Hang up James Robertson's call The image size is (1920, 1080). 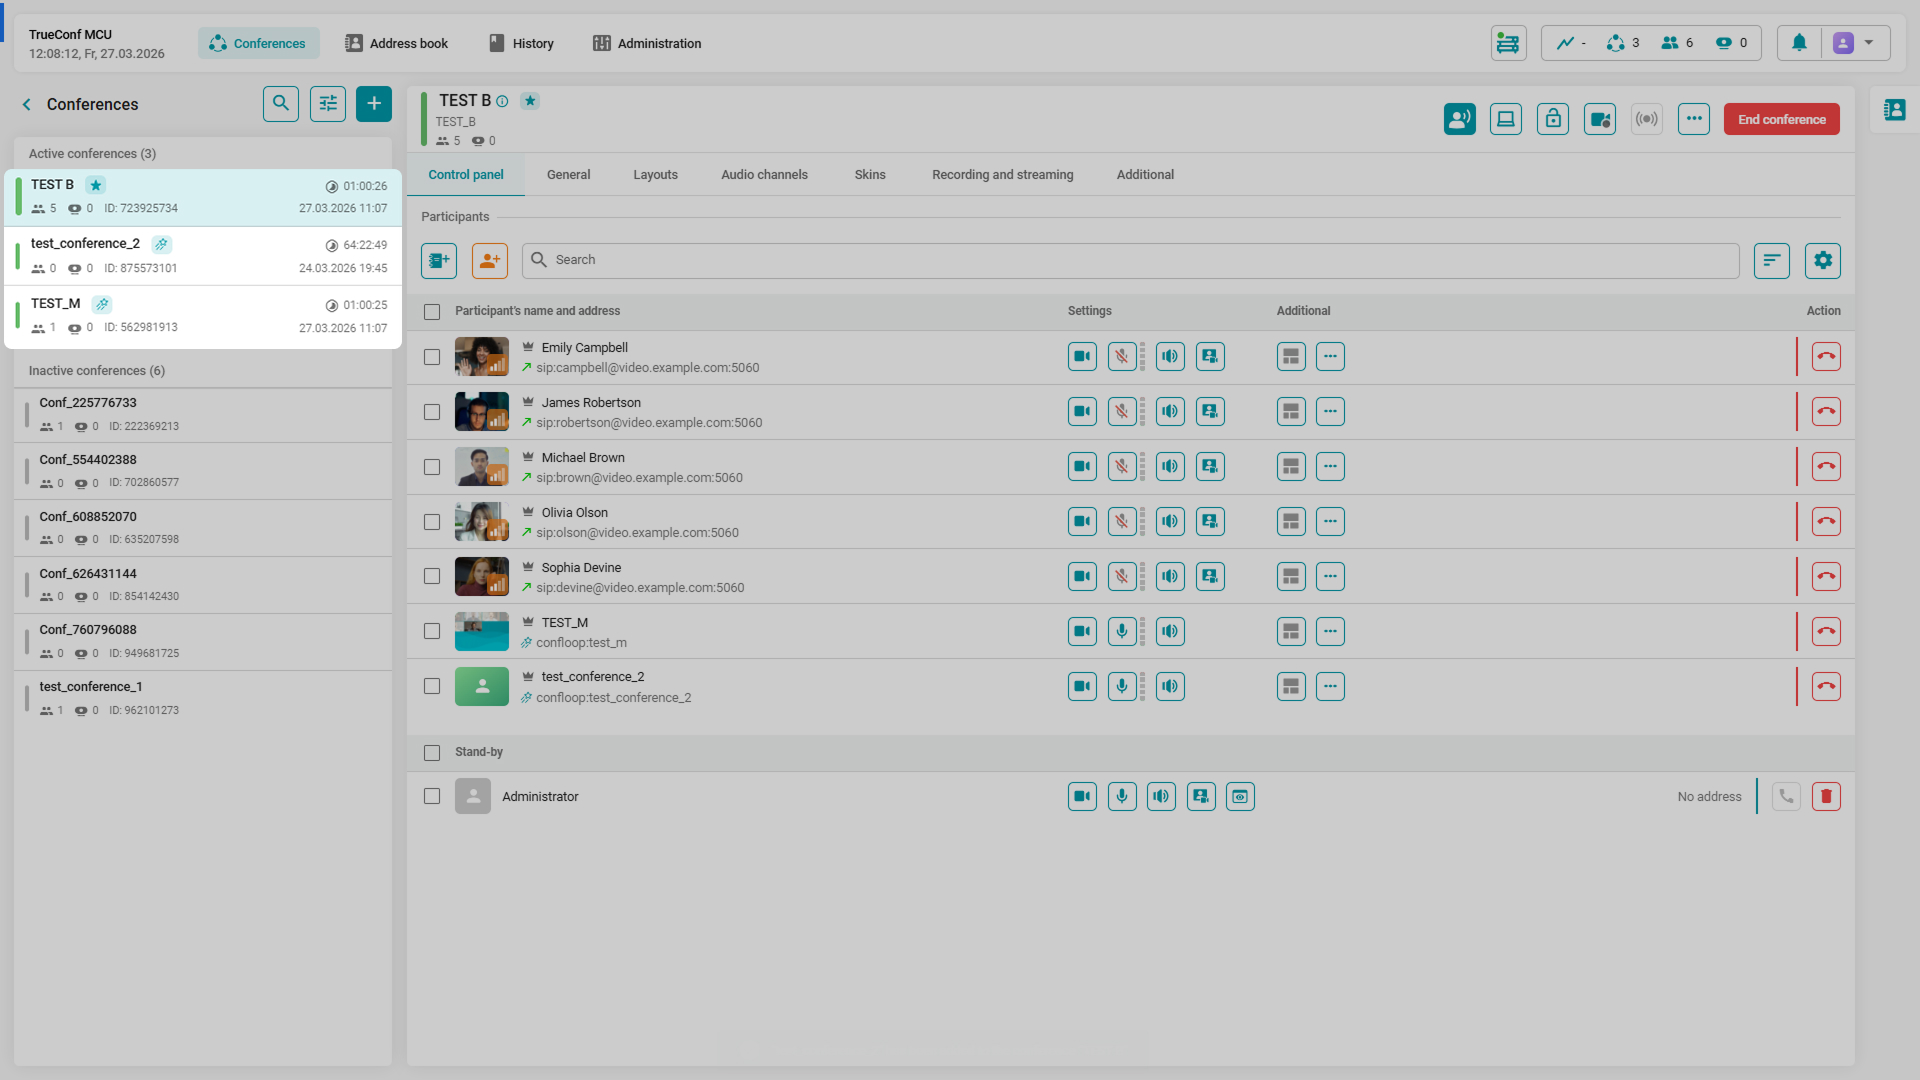tap(1825, 412)
